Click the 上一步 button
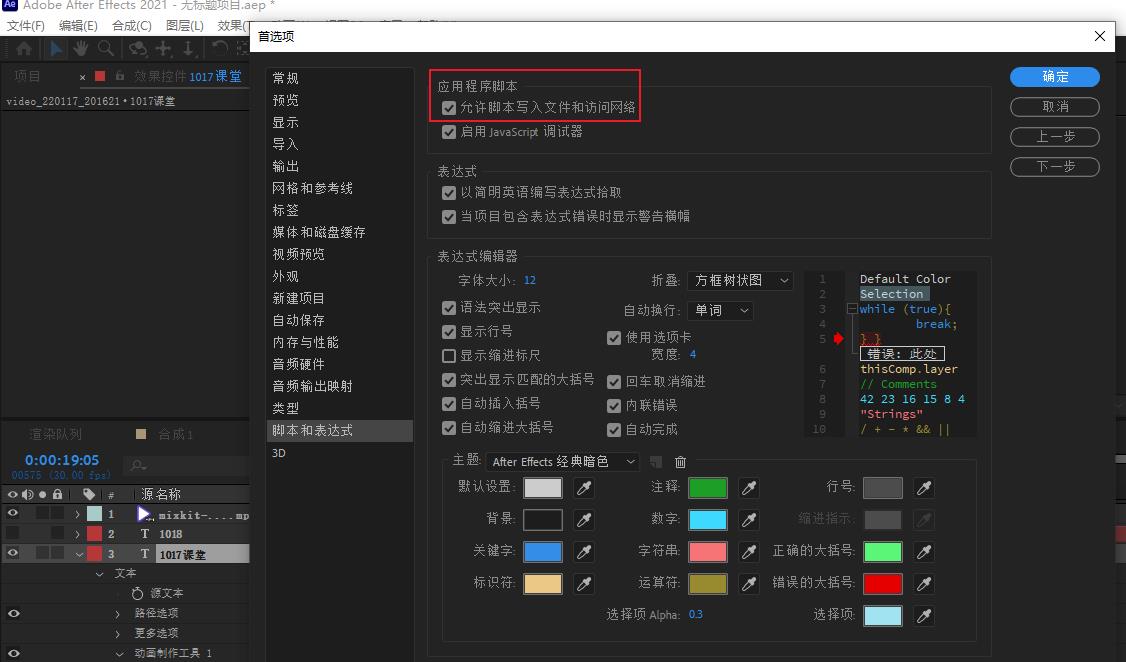This screenshot has height=662, width=1126. click(x=1055, y=137)
